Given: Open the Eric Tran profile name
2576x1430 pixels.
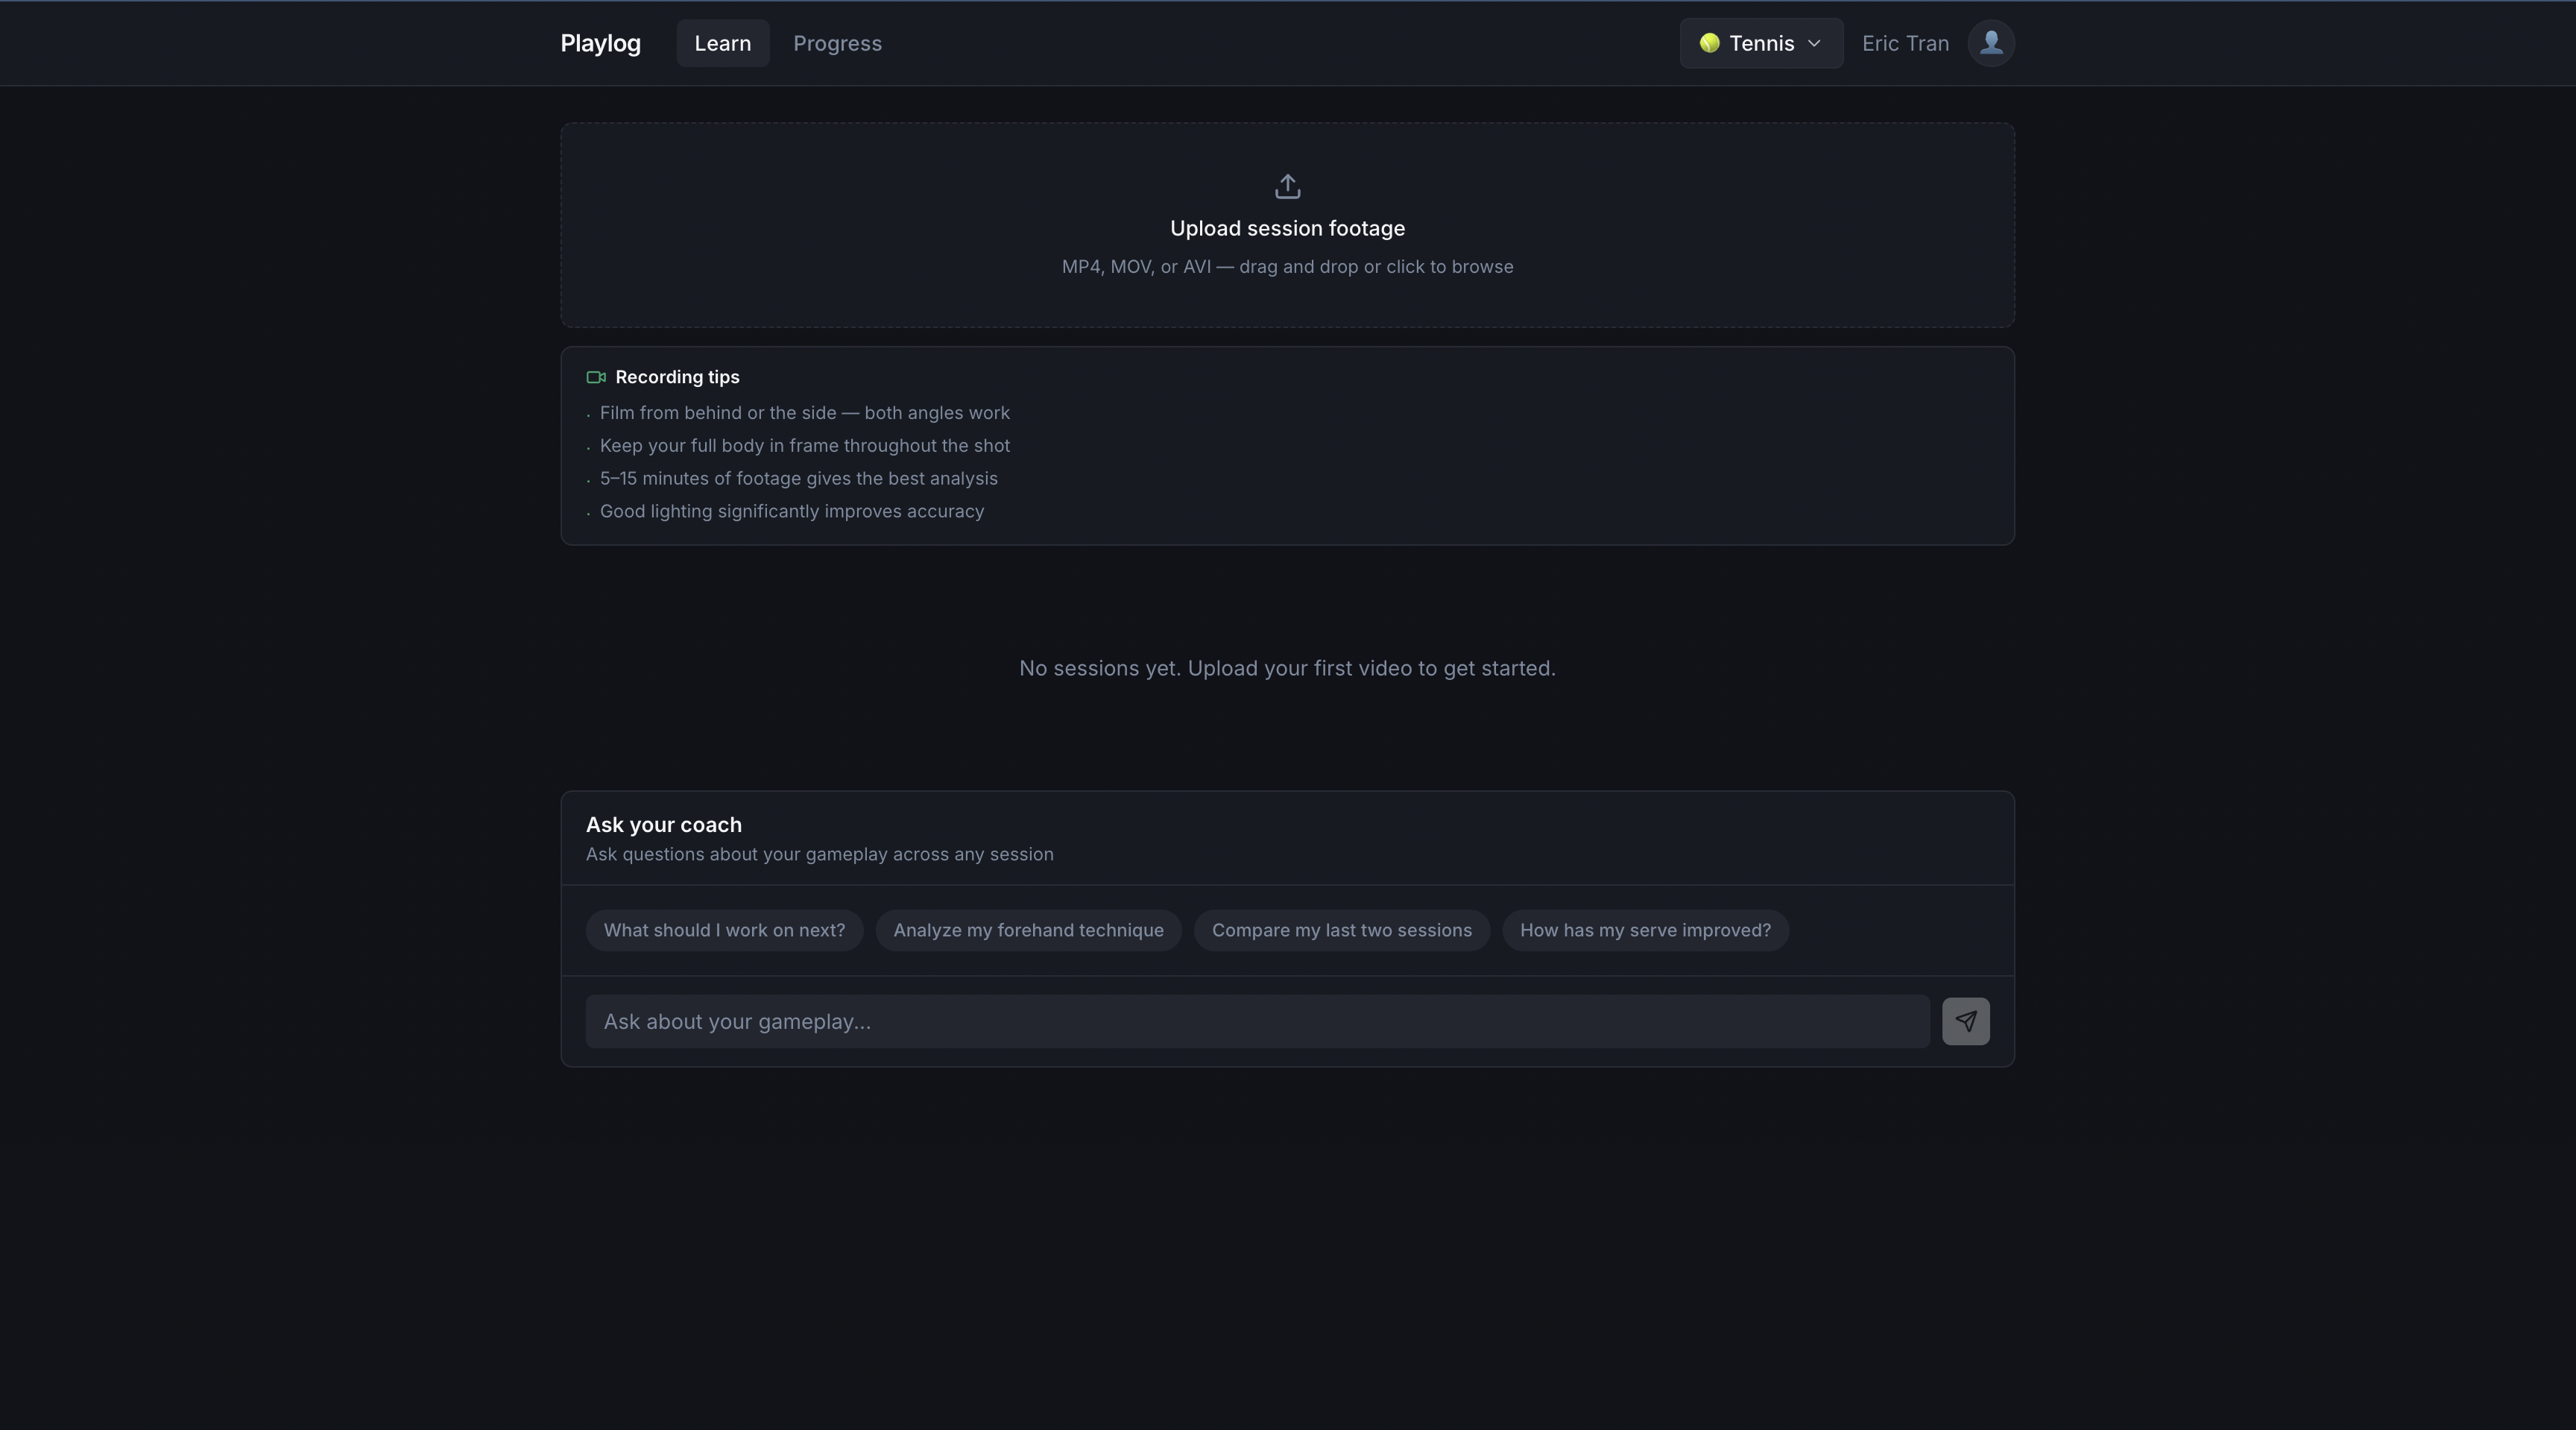Looking at the screenshot, I should pyautogui.click(x=1905, y=43).
